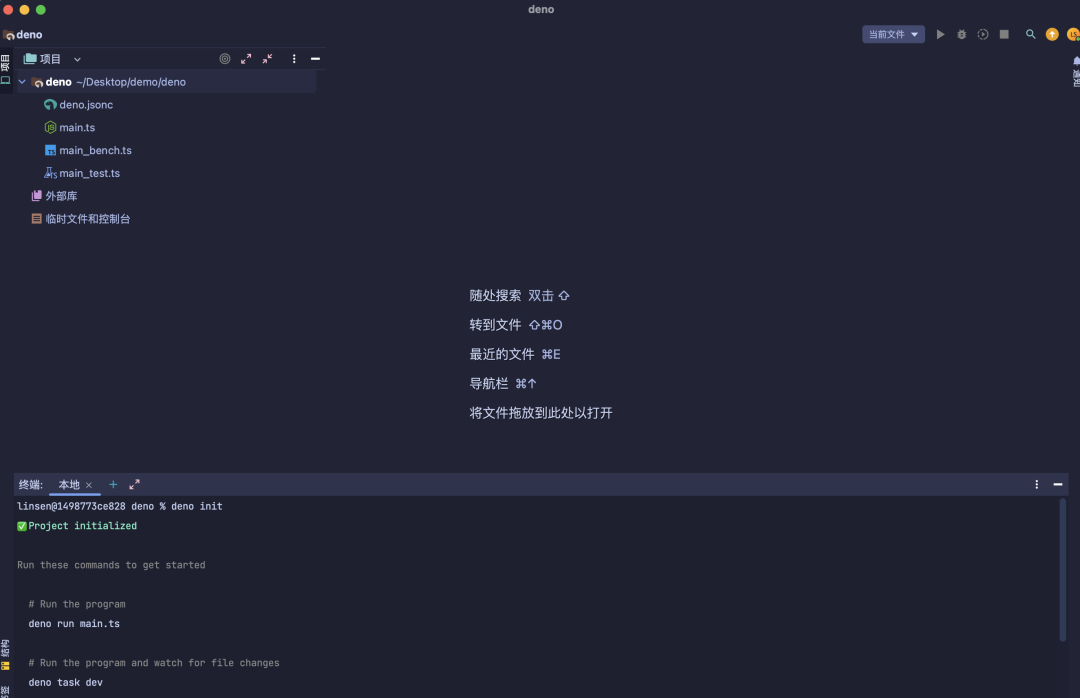The width and height of the screenshot is (1080, 698).
Task: Open project panel options three-dot menu
Action: click(x=294, y=59)
